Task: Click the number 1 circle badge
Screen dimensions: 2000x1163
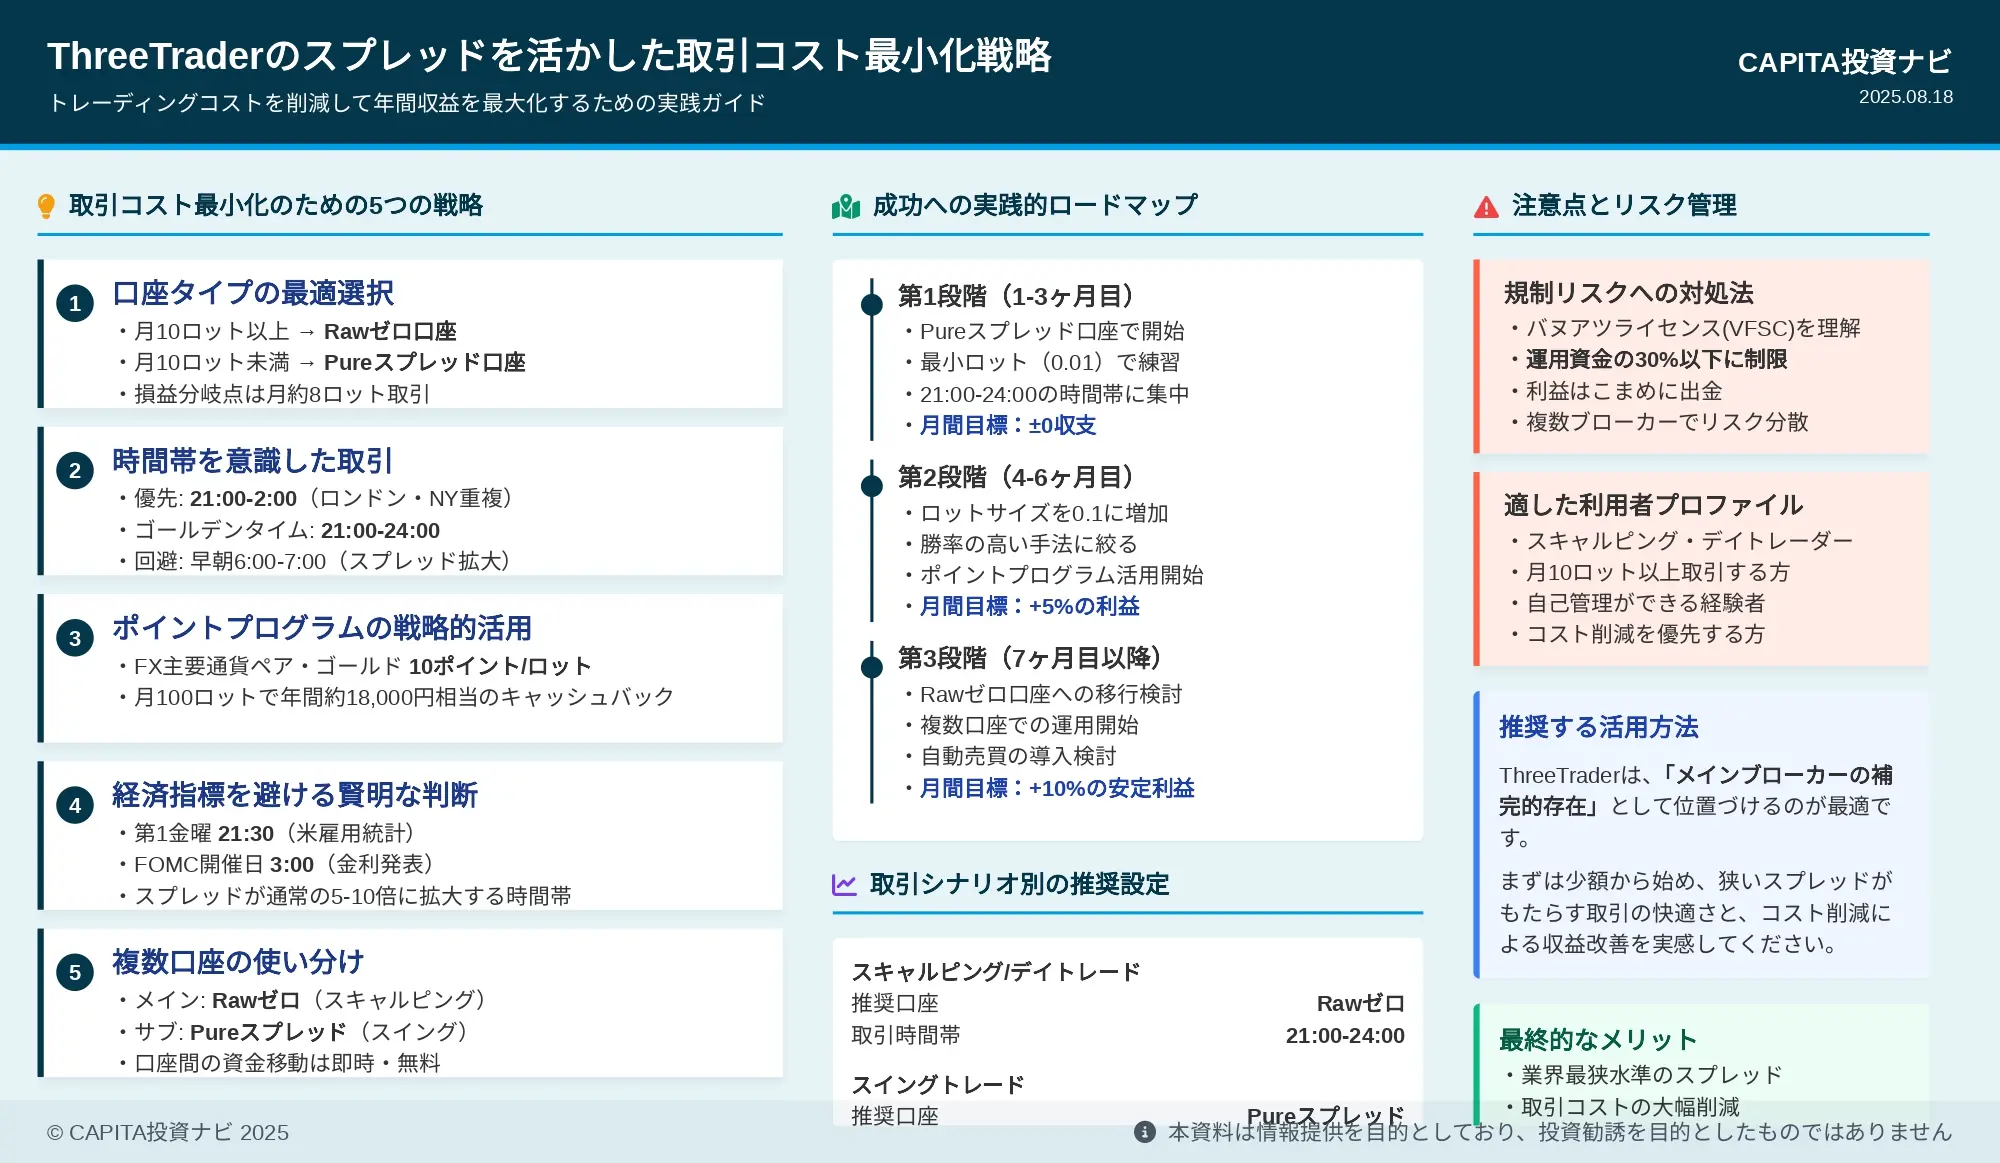Action: pyautogui.click(x=75, y=303)
